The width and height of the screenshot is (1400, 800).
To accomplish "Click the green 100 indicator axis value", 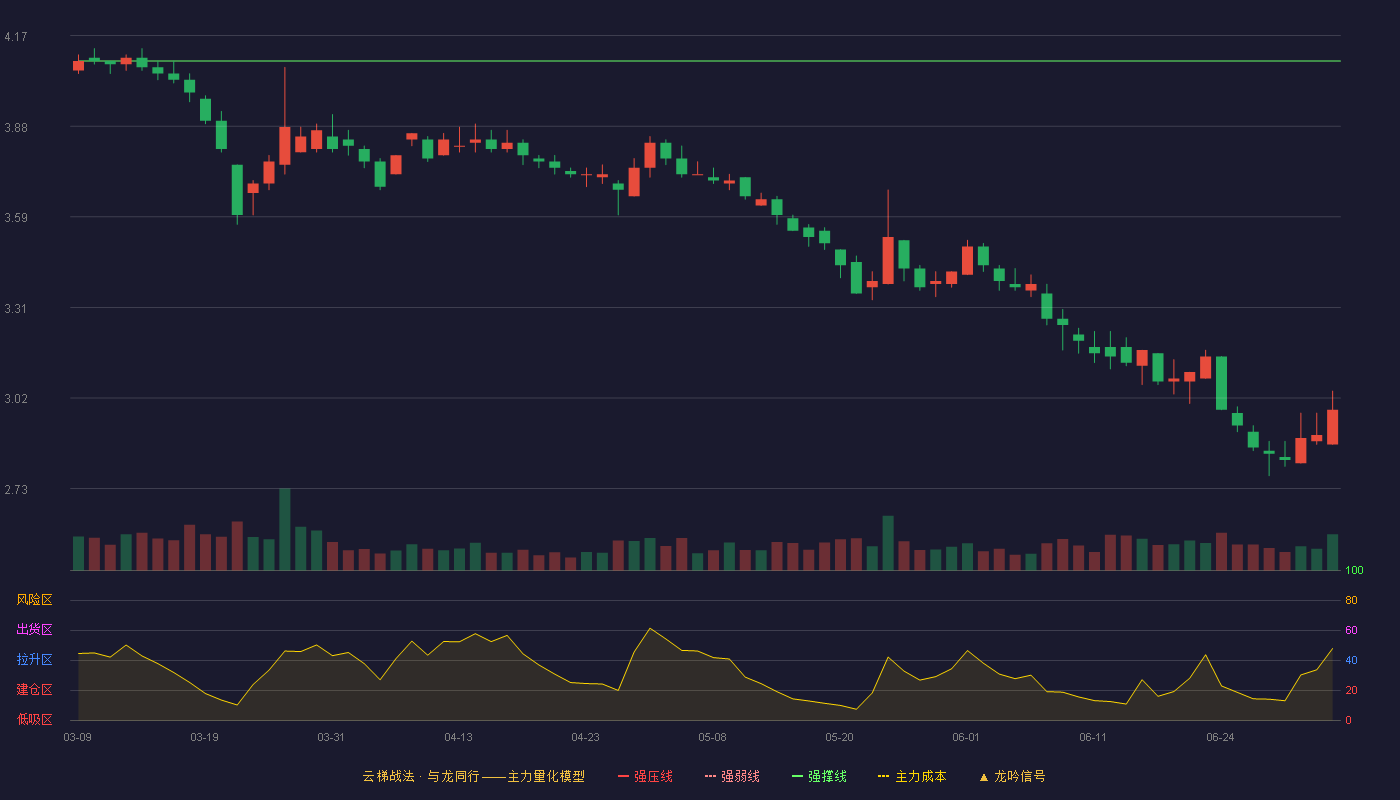I will coord(1354,570).
